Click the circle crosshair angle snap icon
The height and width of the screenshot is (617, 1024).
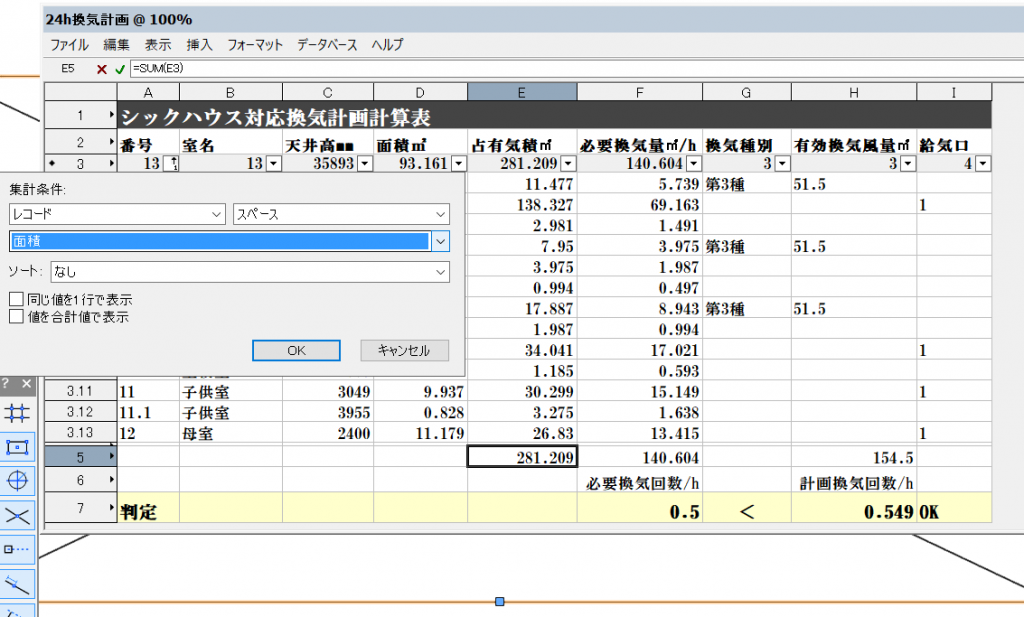19,481
